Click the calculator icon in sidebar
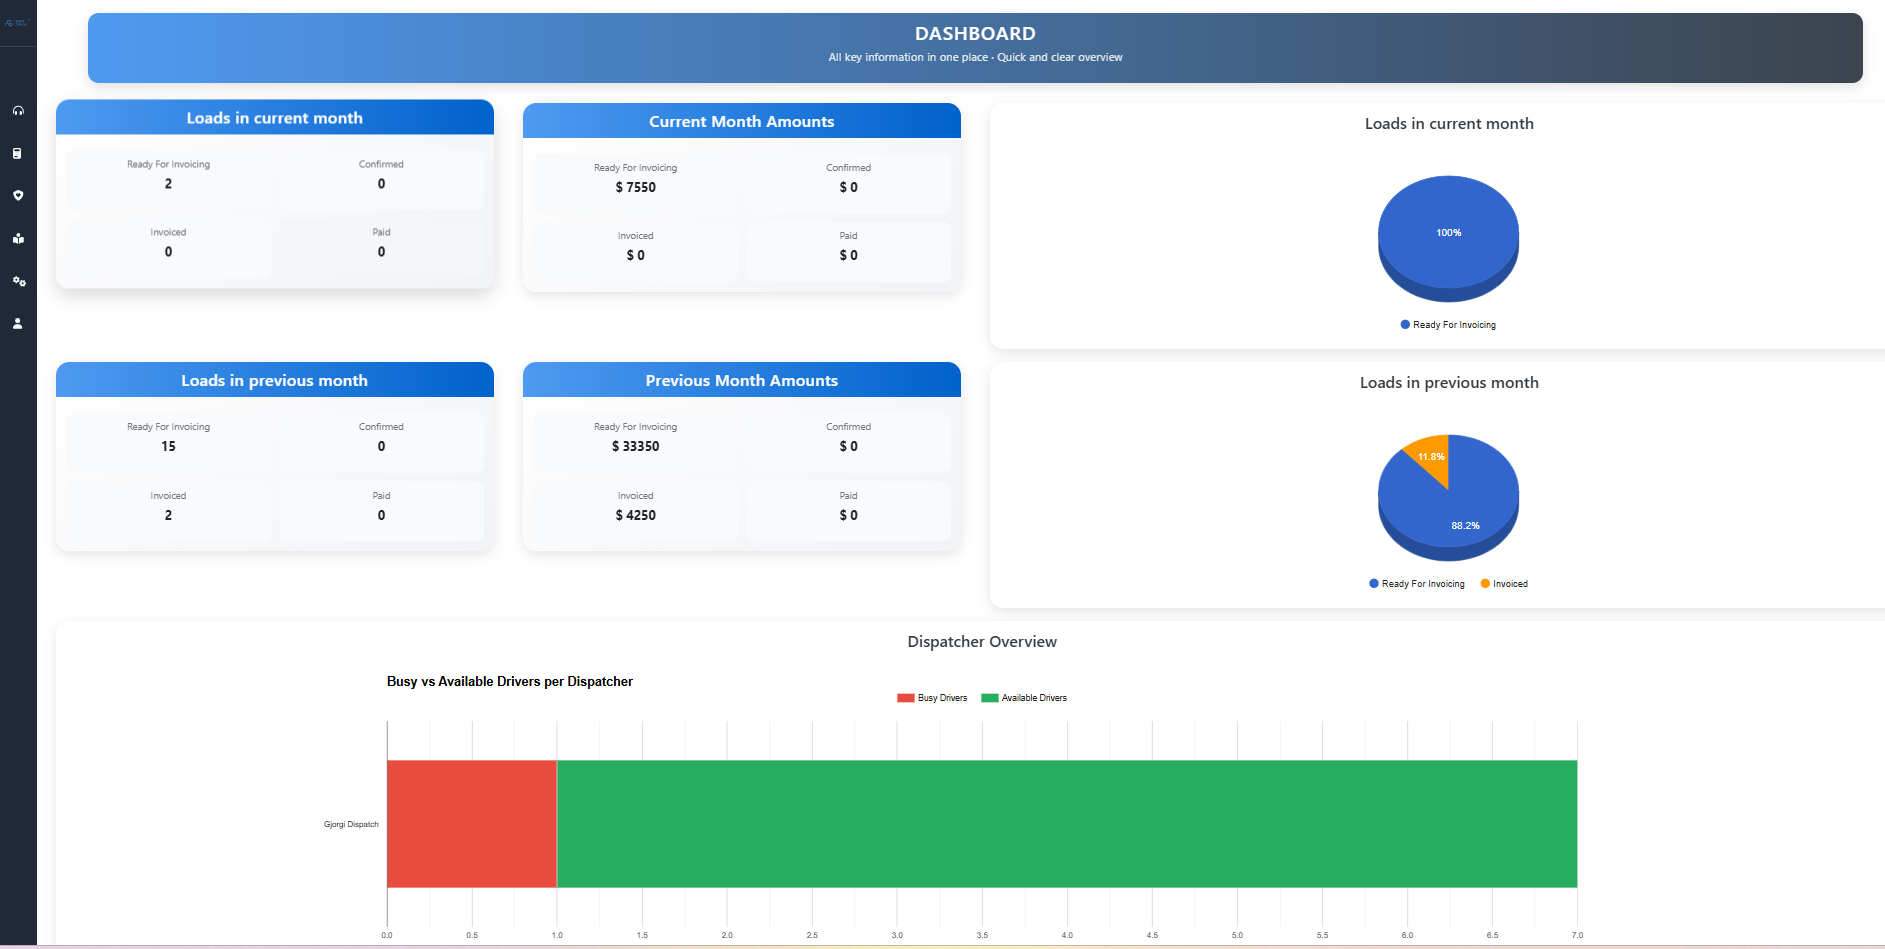This screenshot has width=1885, height=949. (18, 153)
